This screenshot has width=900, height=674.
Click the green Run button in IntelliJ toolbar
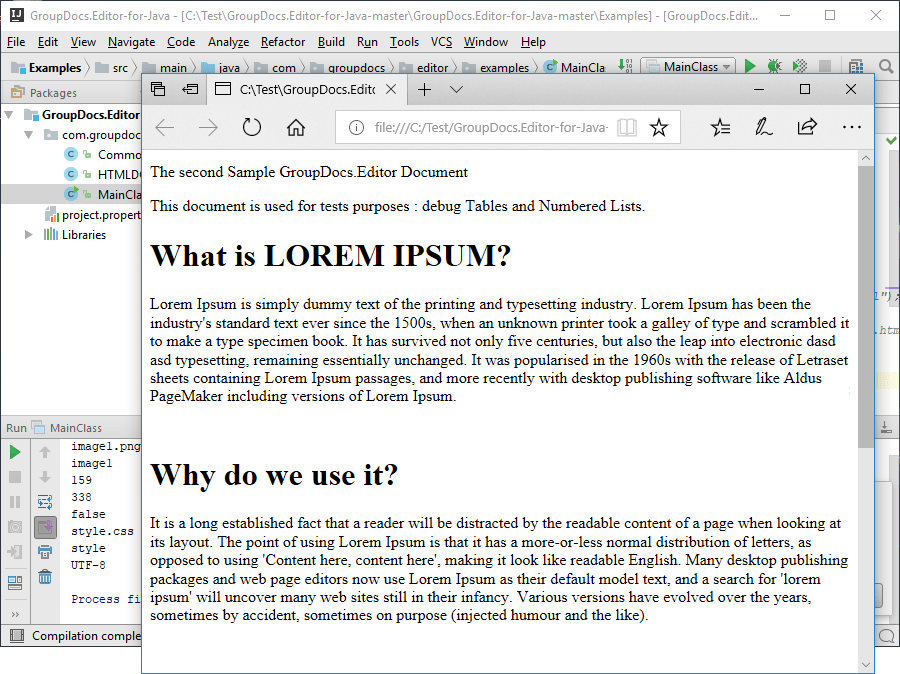[x=750, y=66]
